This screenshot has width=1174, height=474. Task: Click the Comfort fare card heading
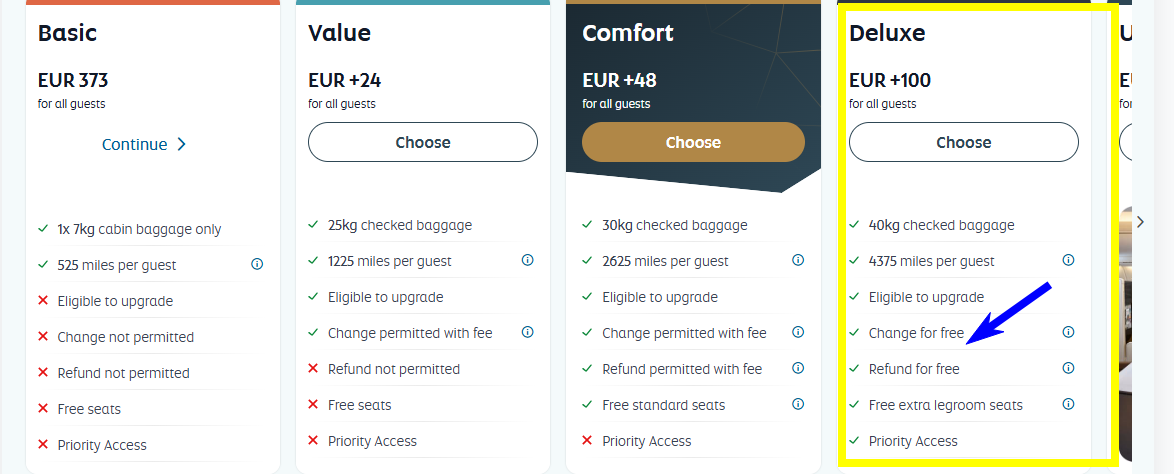tap(627, 33)
